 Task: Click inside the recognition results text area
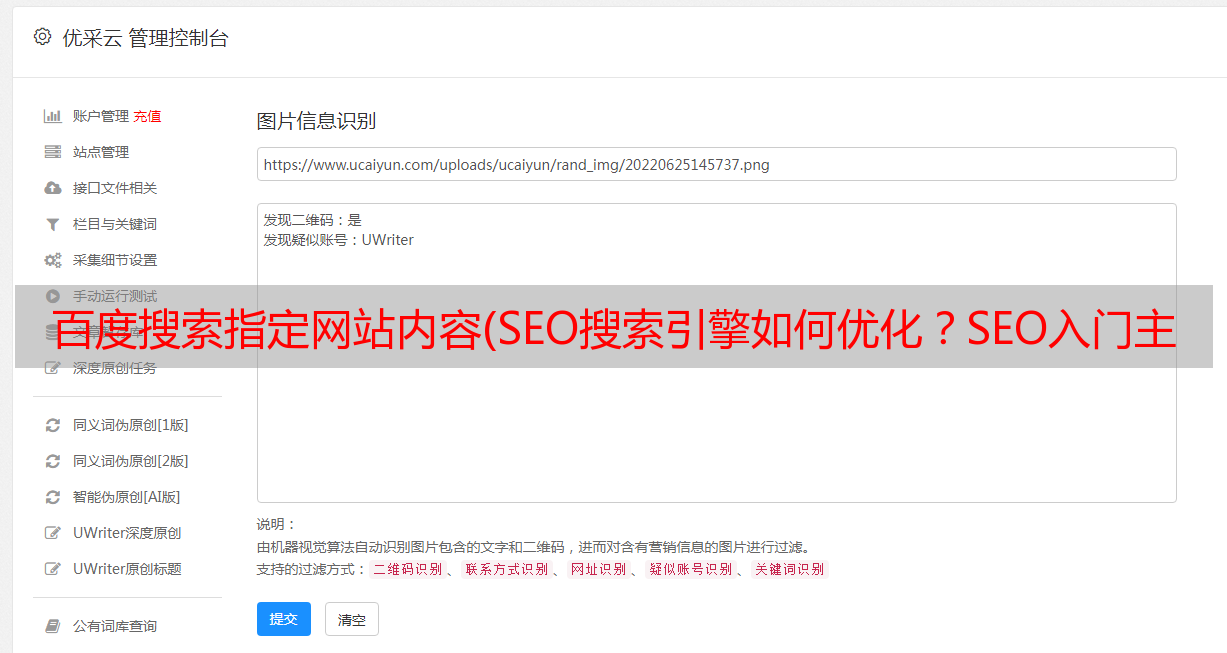(716, 353)
